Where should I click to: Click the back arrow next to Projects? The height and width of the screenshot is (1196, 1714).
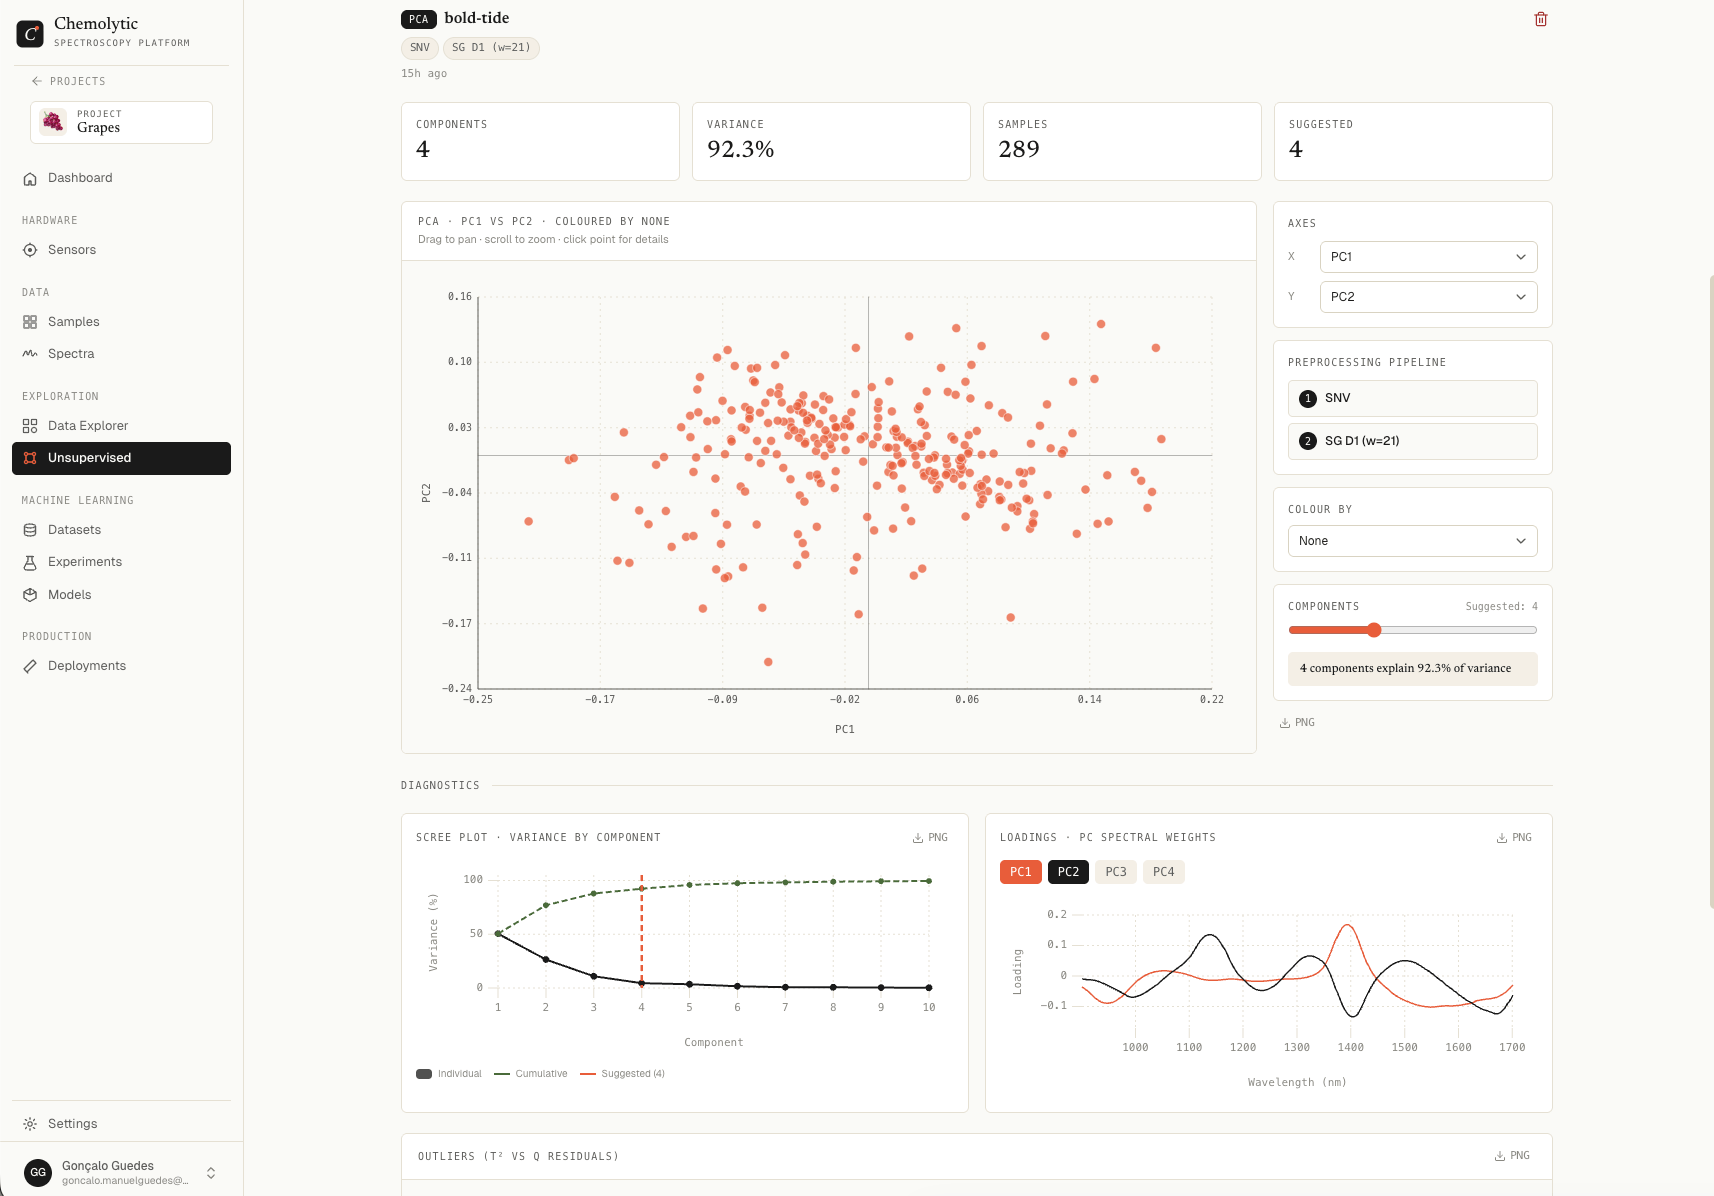(37, 81)
